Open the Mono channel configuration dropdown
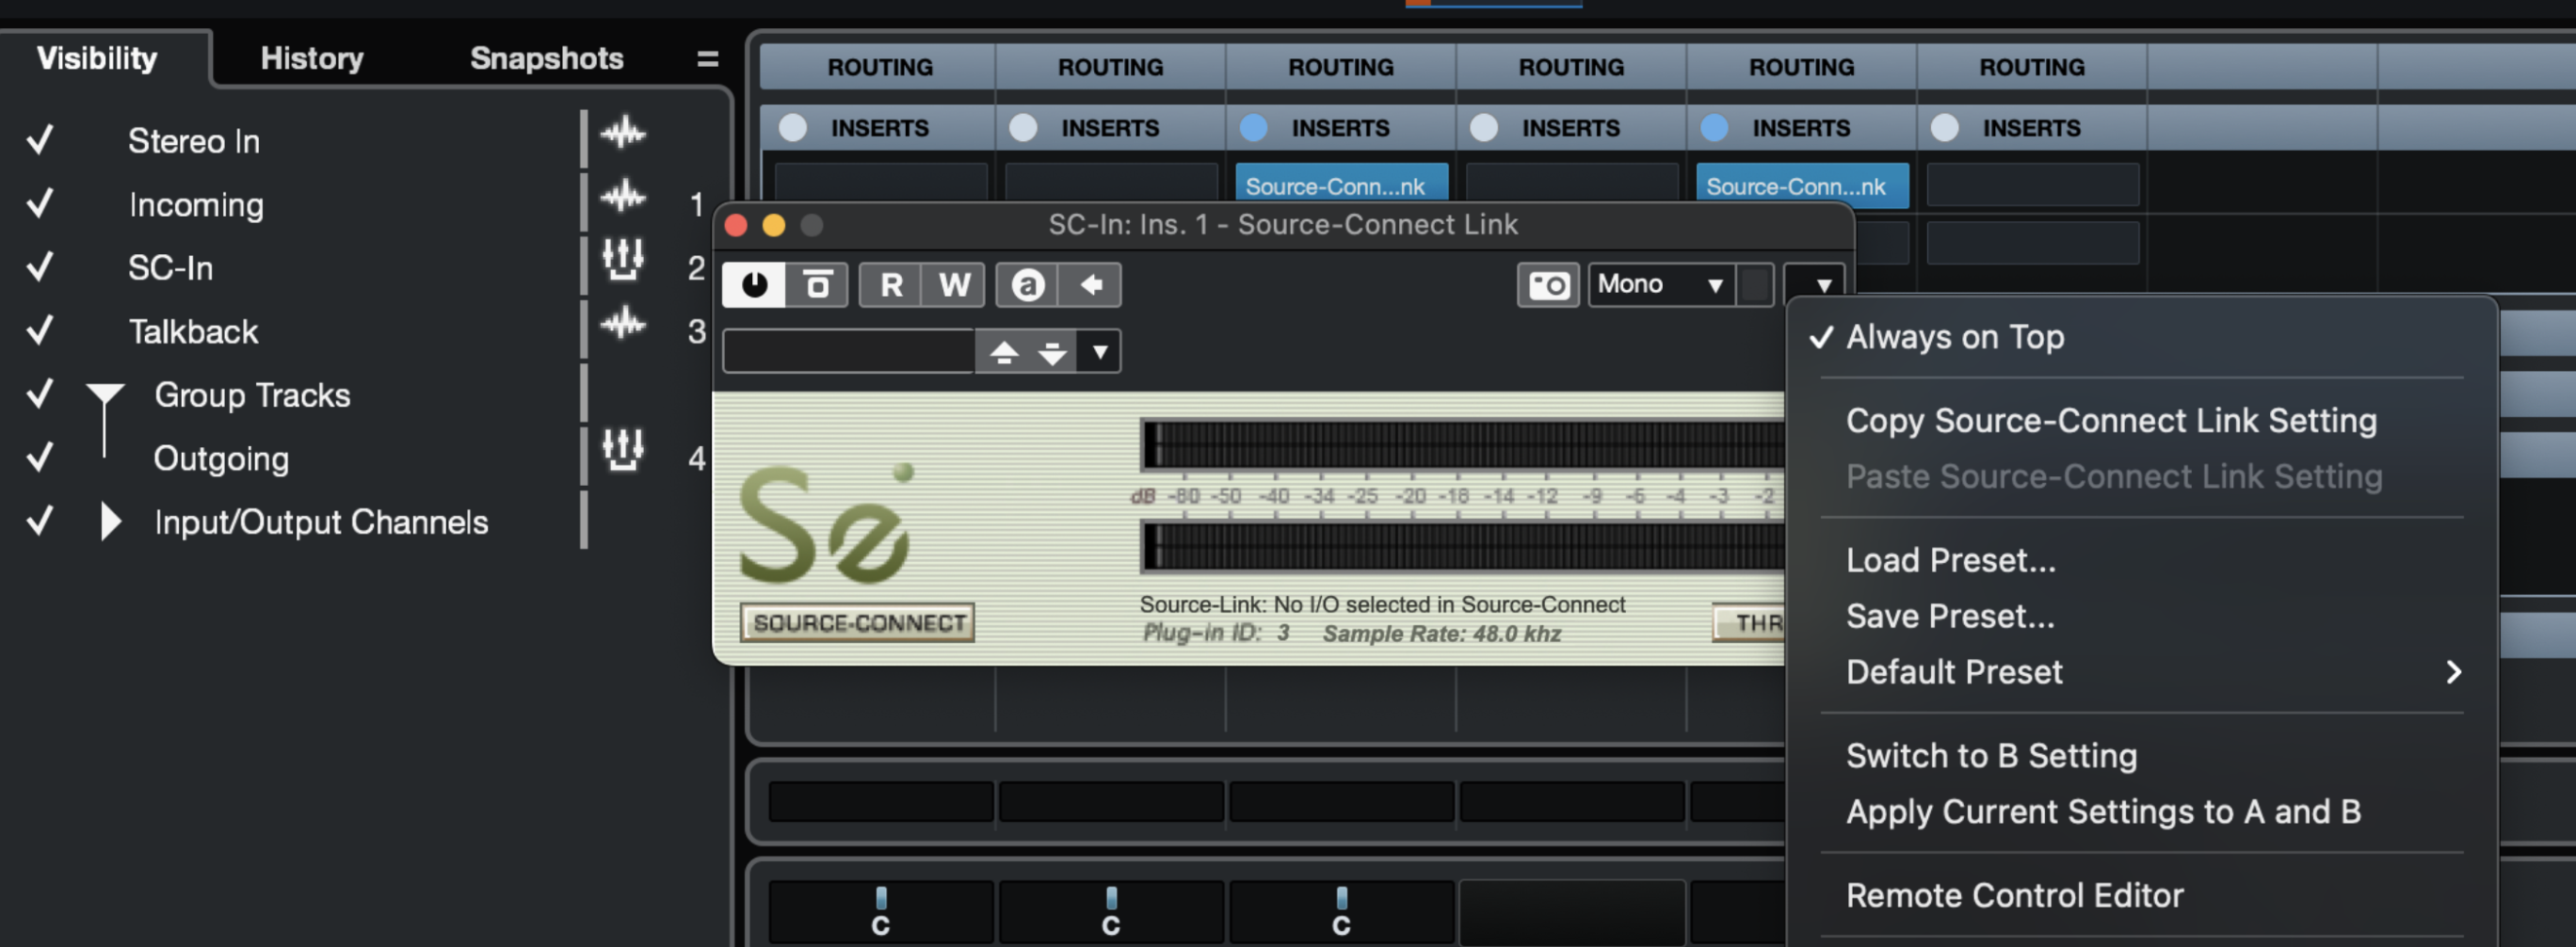The image size is (2576, 947). point(1660,285)
